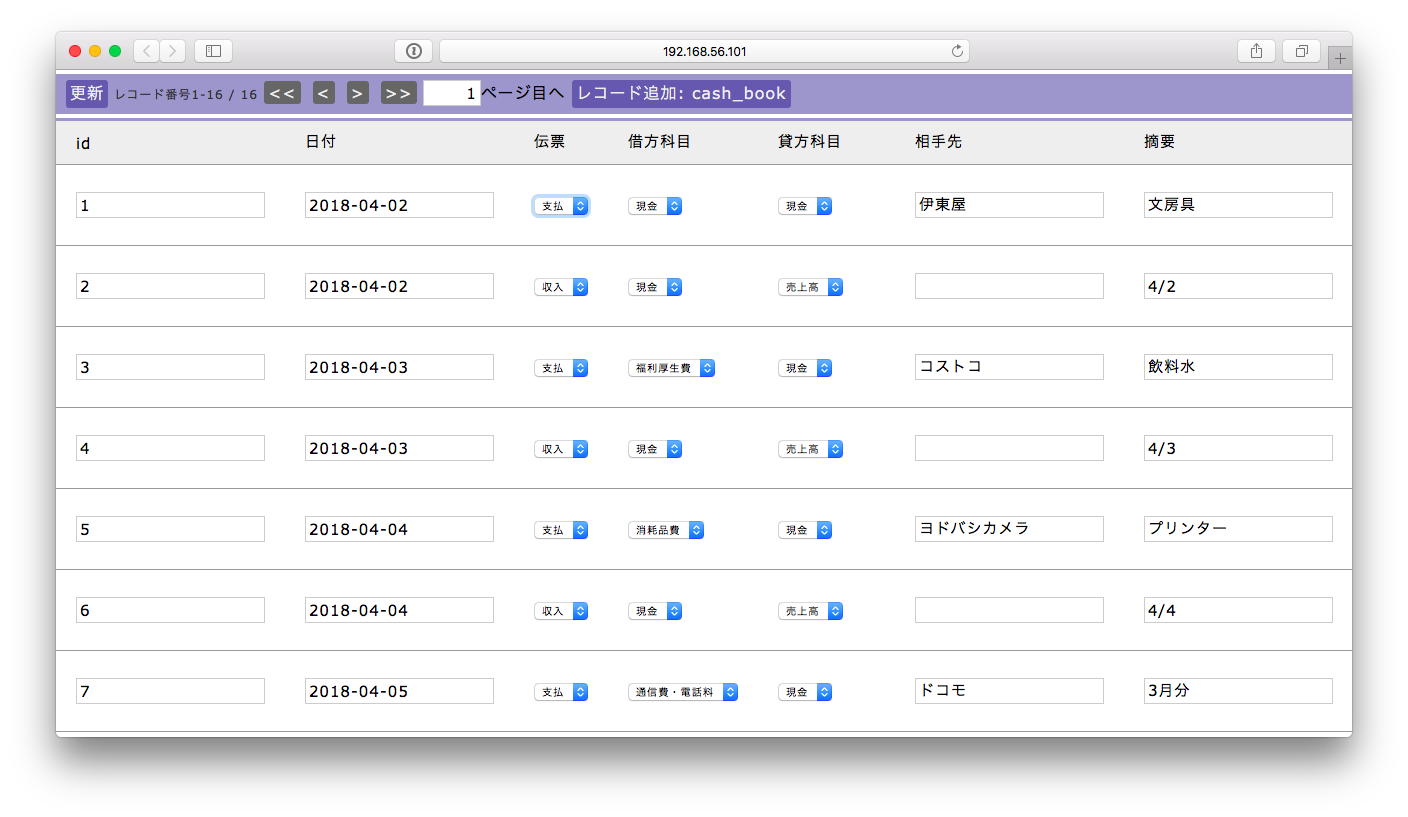Click the date field in row id 3

pyautogui.click(x=399, y=367)
